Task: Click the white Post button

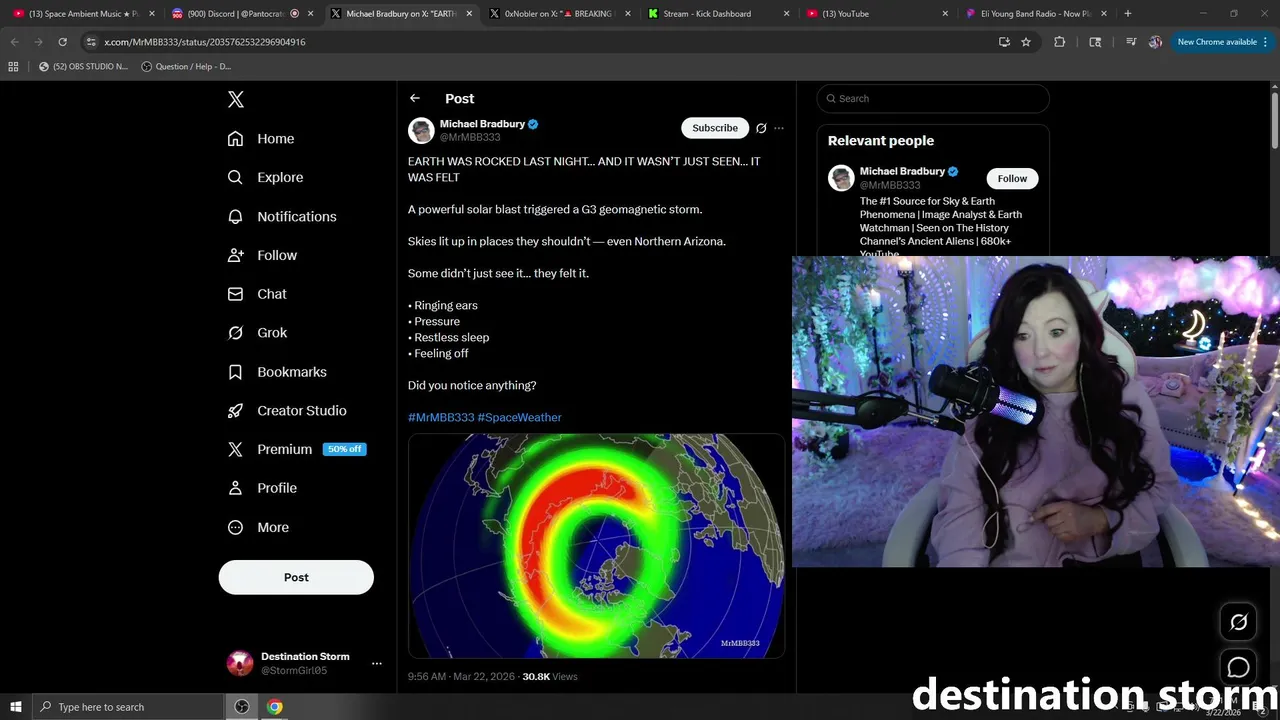Action: tap(296, 577)
